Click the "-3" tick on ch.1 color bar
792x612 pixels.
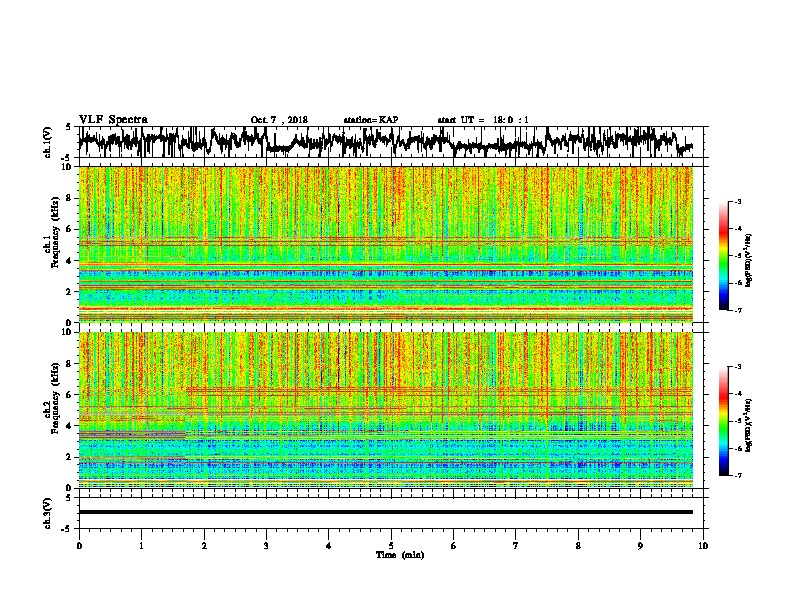(x=737, y=201)
